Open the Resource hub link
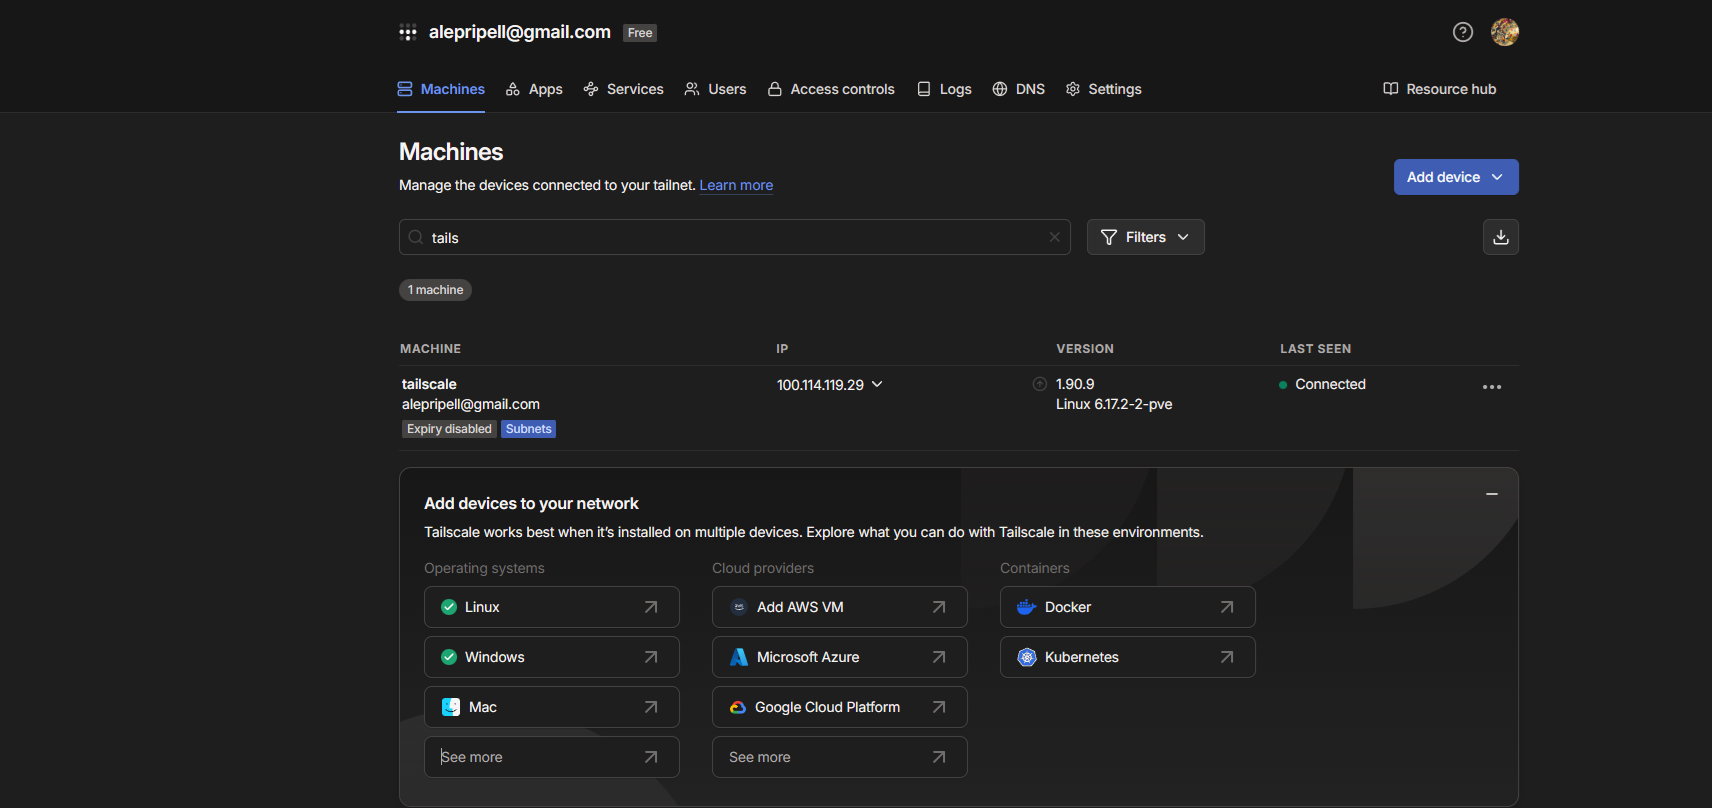This screenshot has width=1712, height=808. point(1439,89)
